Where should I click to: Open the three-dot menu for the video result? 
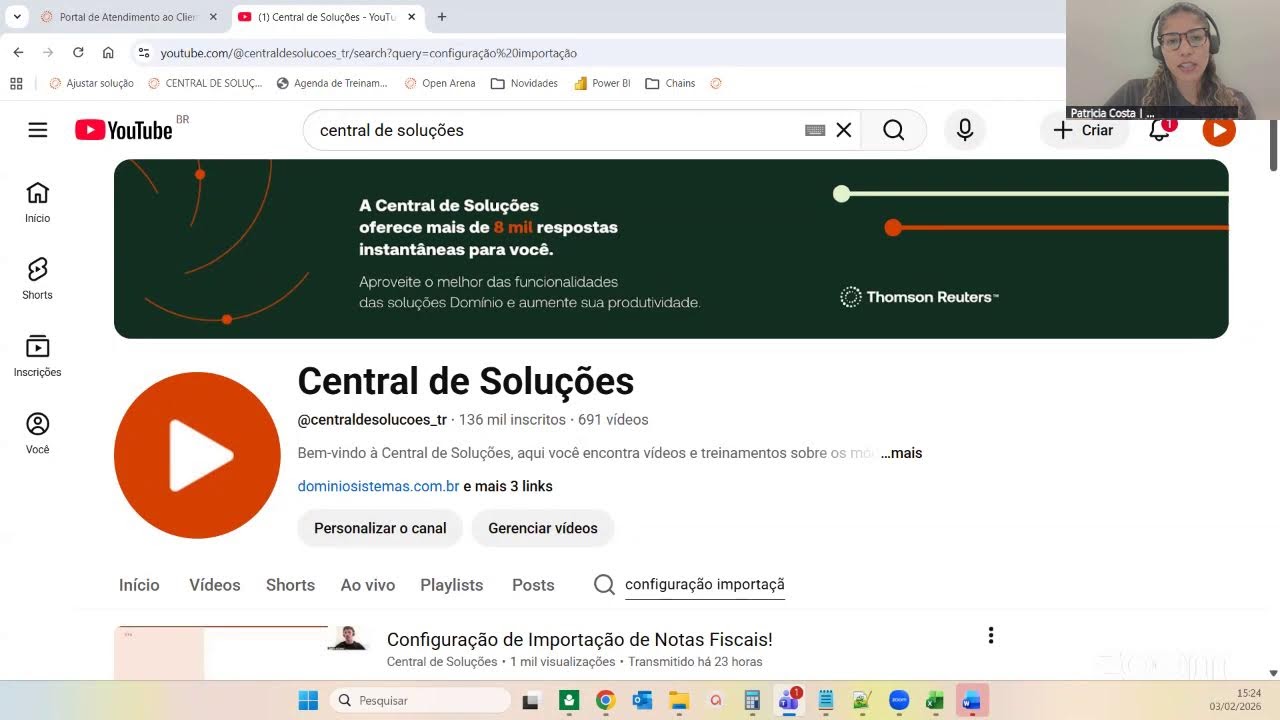coord(991,635)
